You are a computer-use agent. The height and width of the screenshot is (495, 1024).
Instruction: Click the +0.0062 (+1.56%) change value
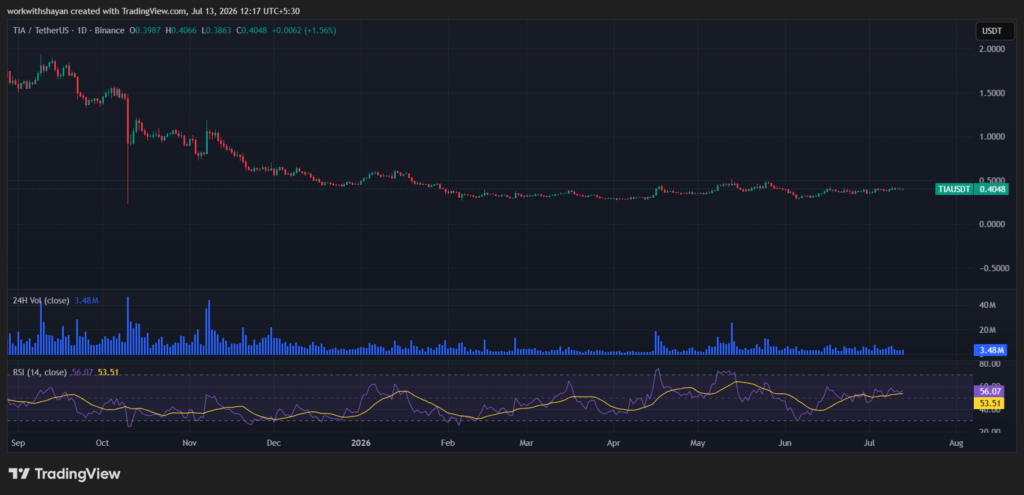click(x=303, y=30)
